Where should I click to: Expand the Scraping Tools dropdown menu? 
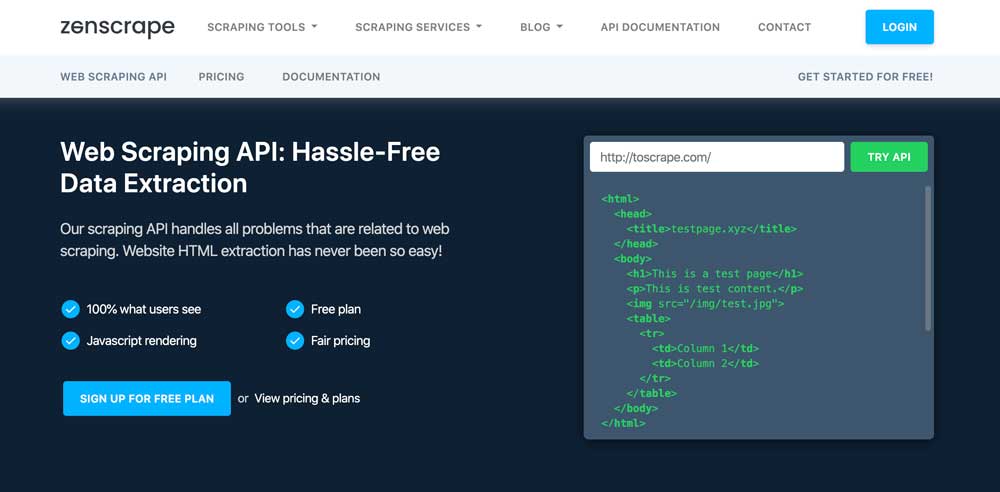click(262, 27)
